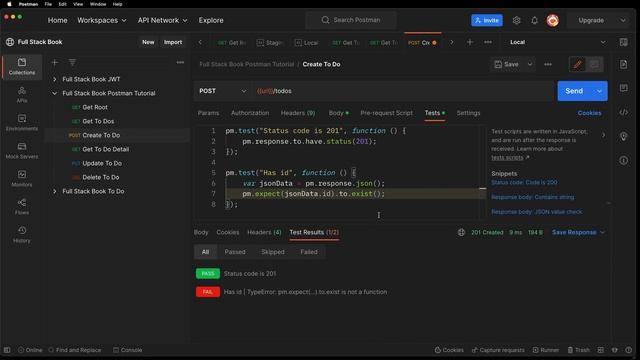This screenshot has width=640, height=360.
Task: Open request more actions ellipsis next to Save
Action: [x=548, y=64]
